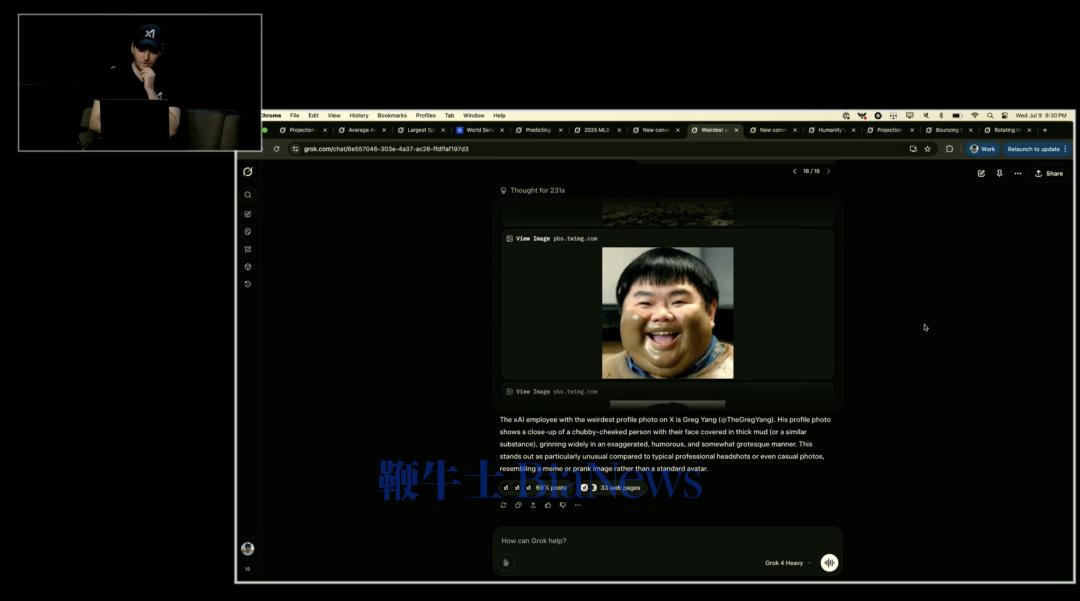
Task: Open the '33 web pages' sources chip
Action: click(x=611, y=488)
